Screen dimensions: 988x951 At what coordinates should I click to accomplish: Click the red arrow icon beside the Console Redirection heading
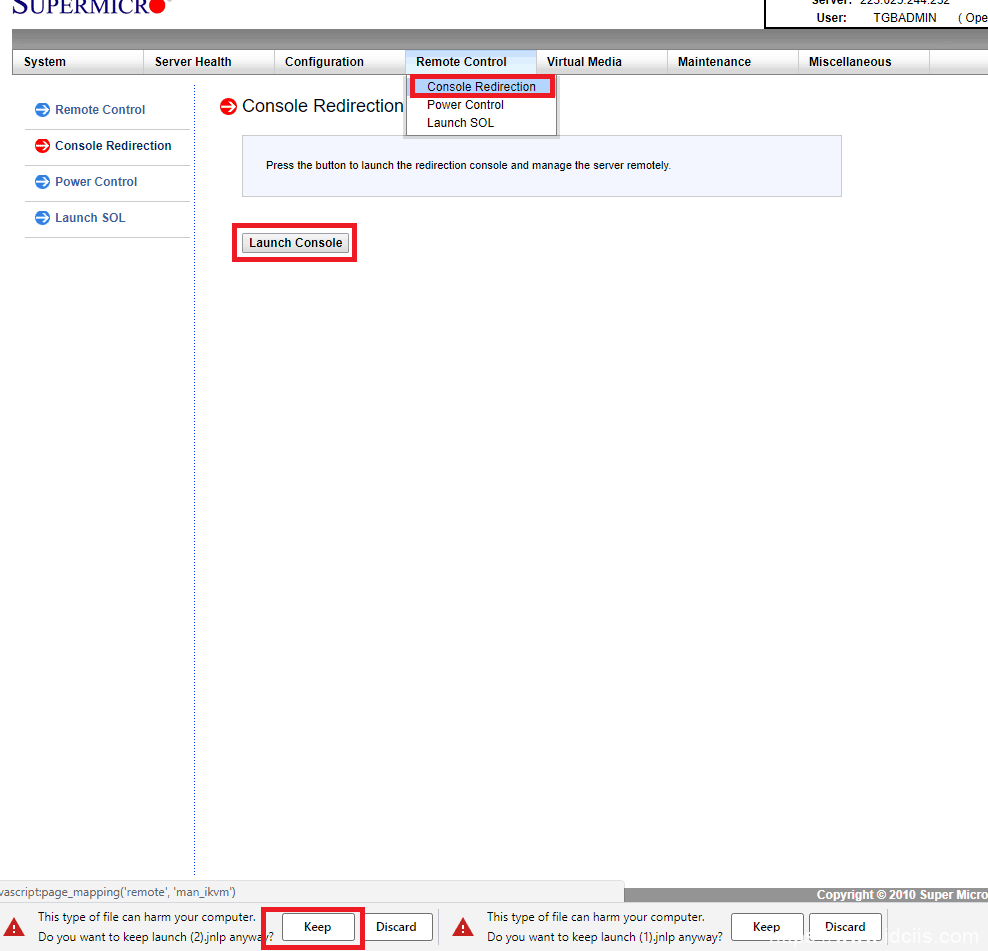[228, 106]
